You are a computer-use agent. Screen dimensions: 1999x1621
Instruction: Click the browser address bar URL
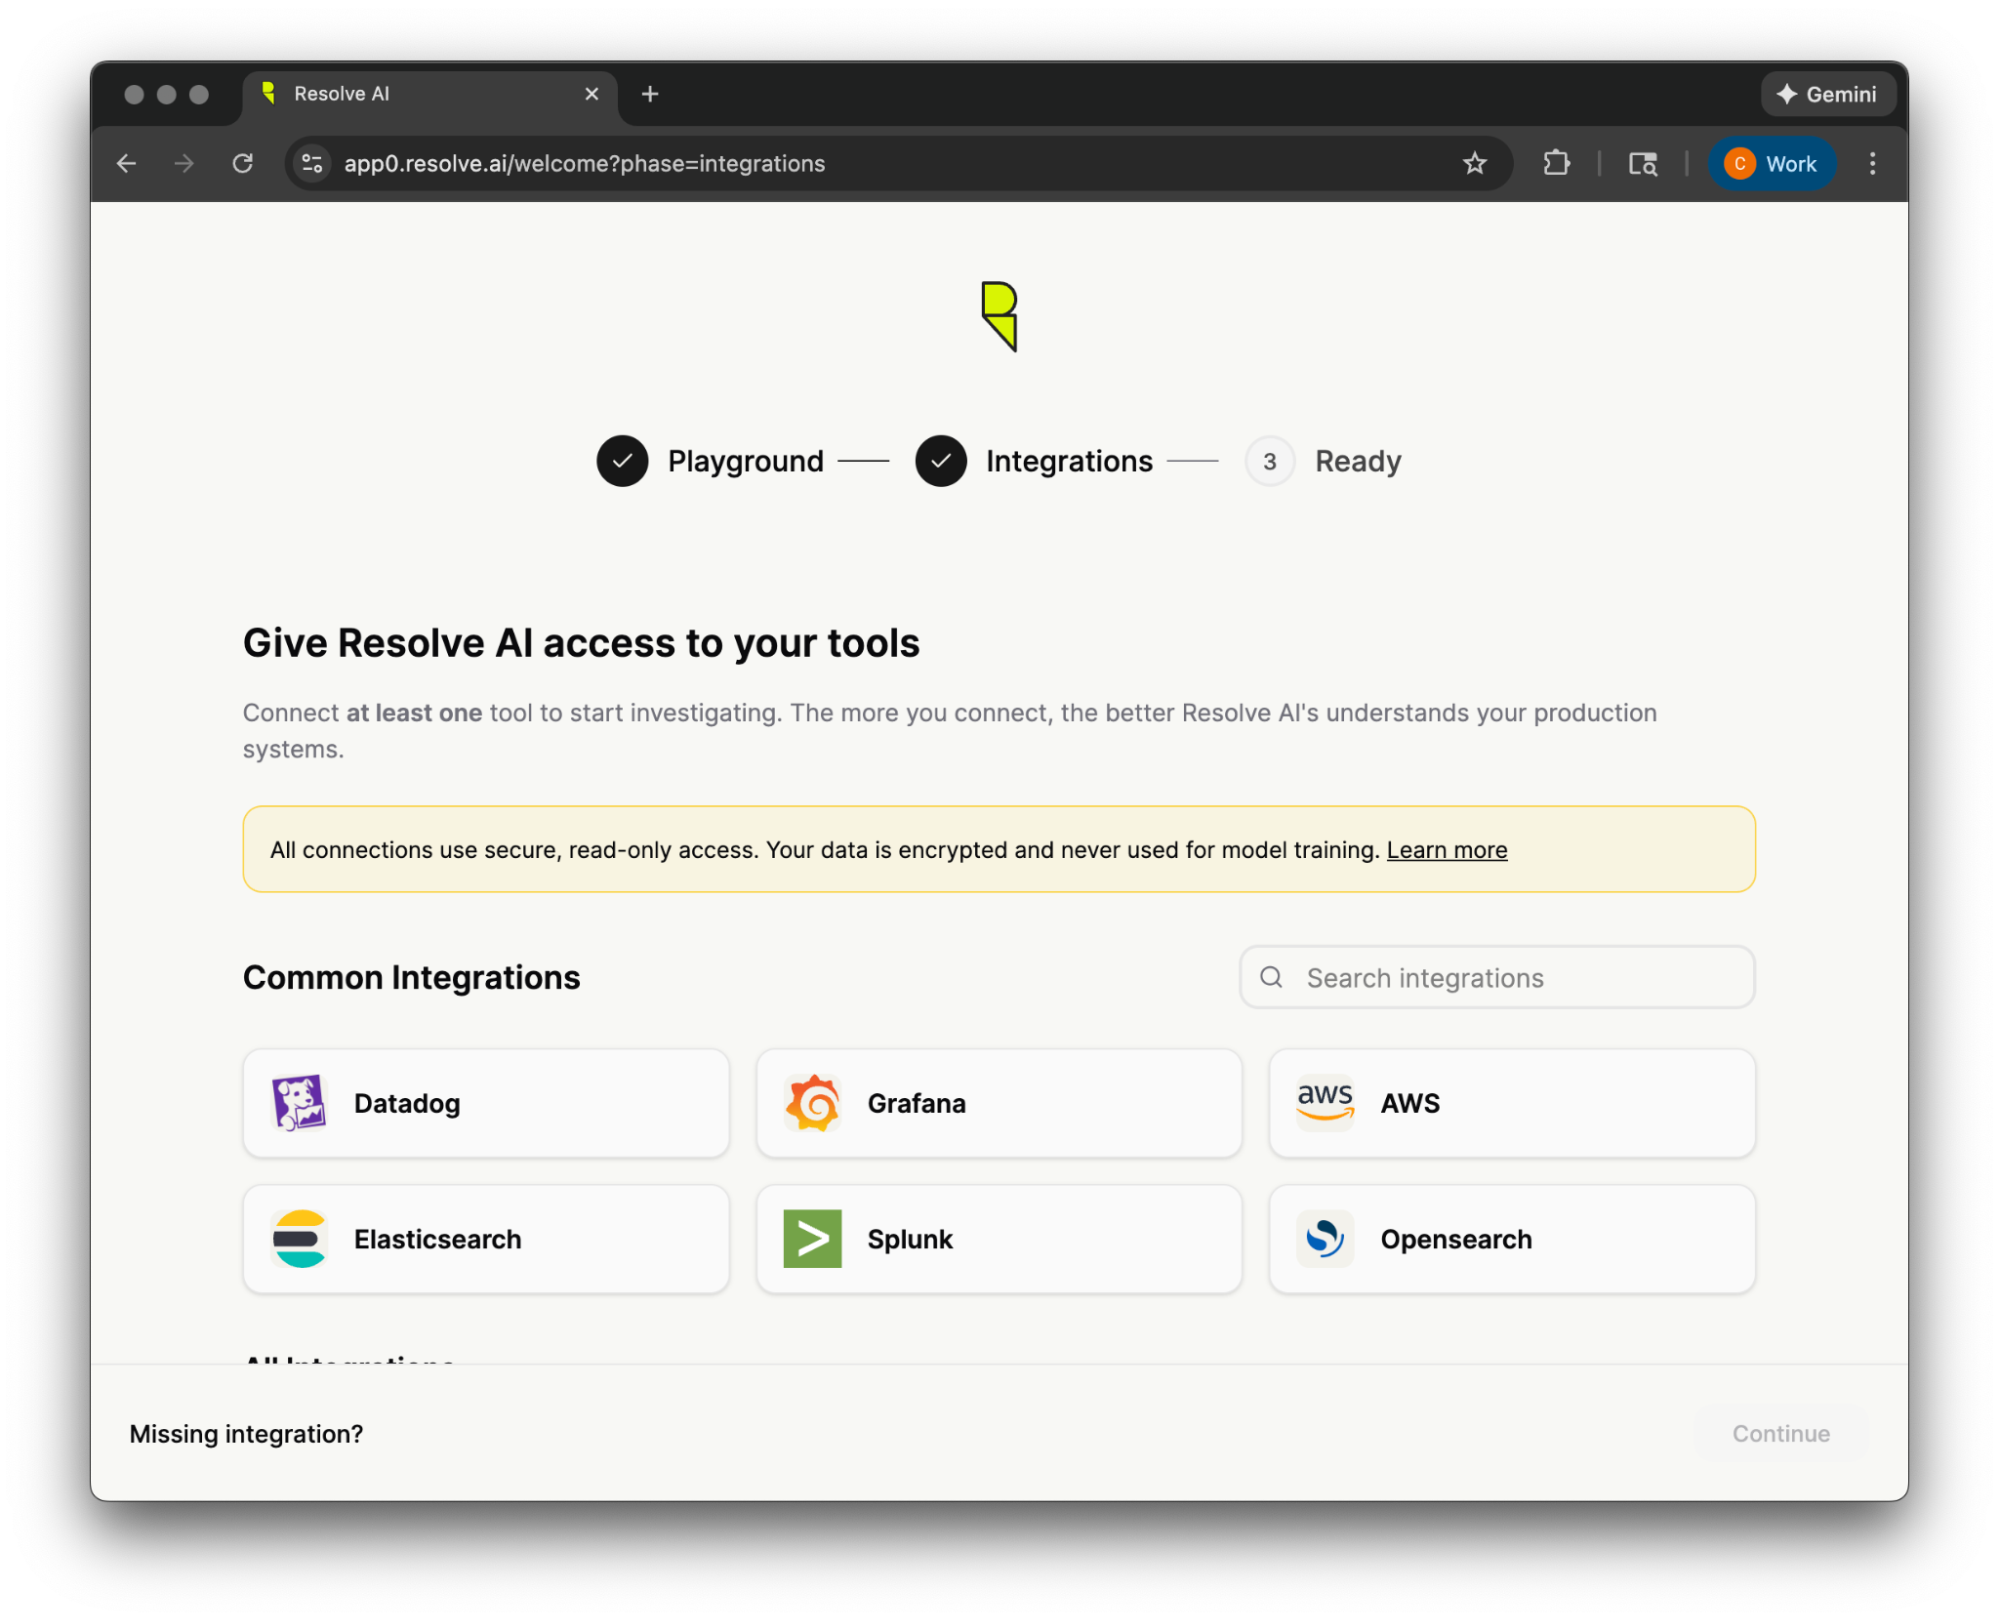pos(585,163)
